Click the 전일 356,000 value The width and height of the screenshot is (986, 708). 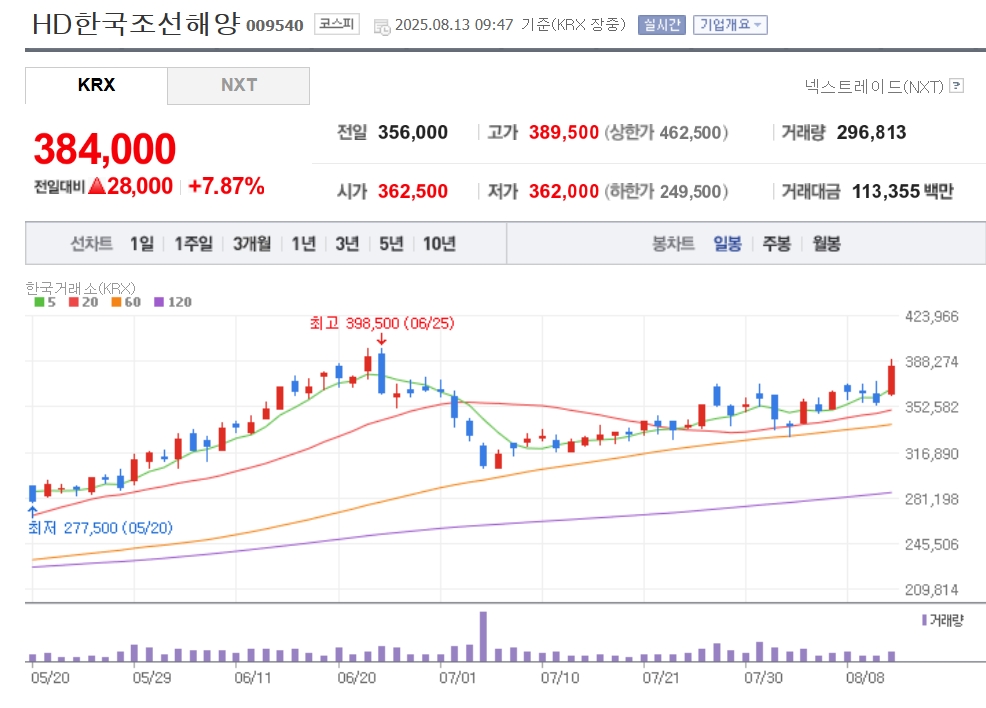[x=413, y=133]
